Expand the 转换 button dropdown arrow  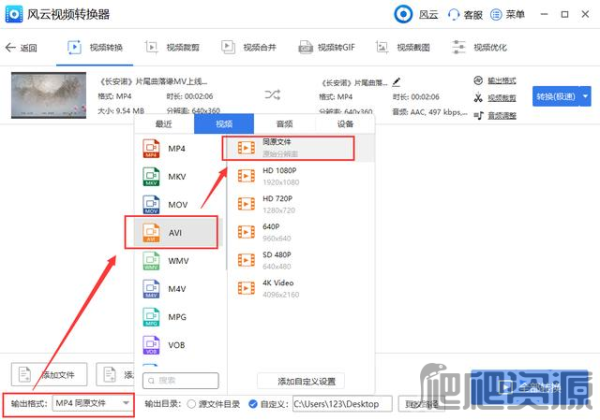(x=585, y=96)
